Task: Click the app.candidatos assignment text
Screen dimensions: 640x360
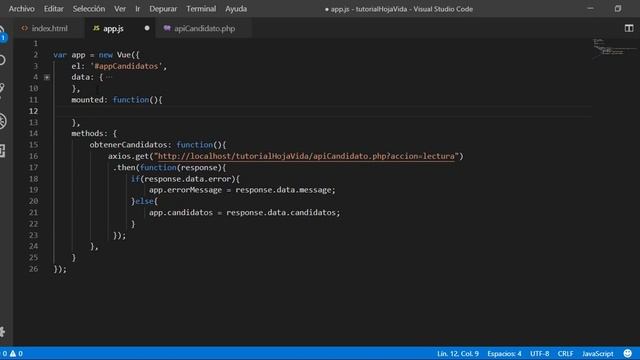Action: coord(244,212)
